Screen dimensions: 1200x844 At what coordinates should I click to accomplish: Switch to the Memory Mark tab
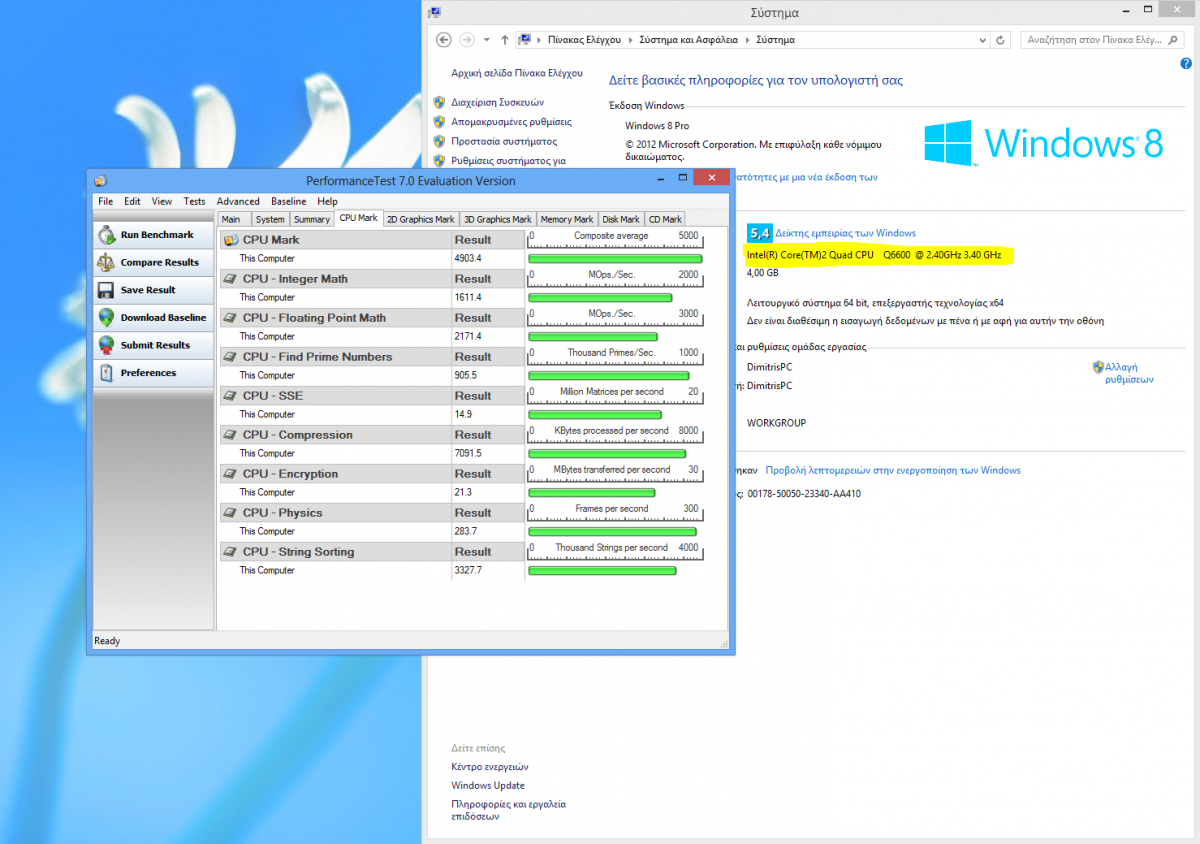click(568, 219)
